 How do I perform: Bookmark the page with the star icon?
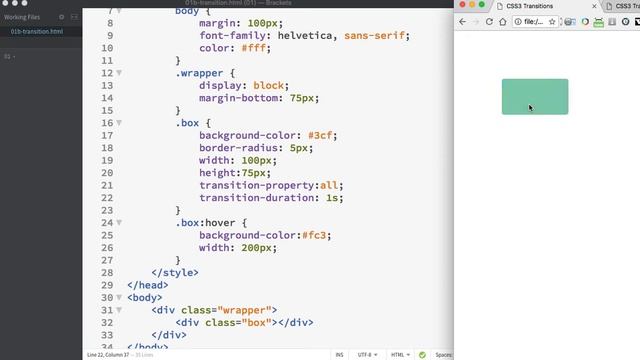click(x=552, y=22)
